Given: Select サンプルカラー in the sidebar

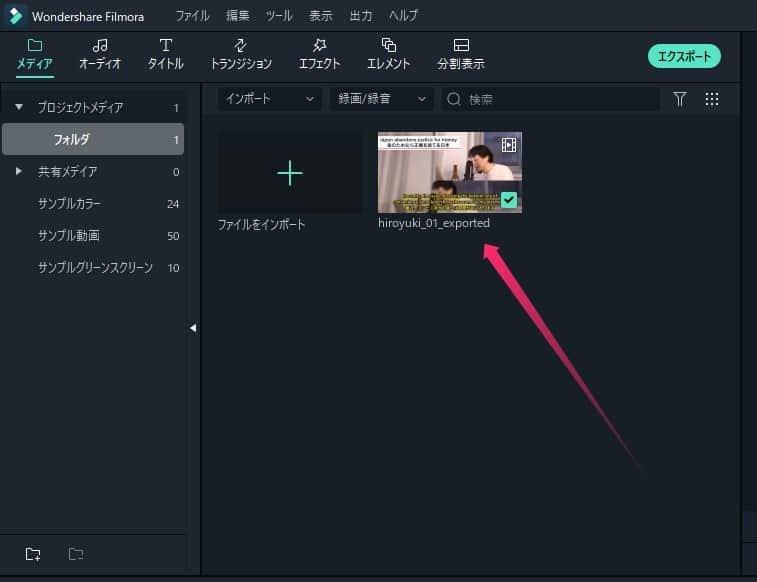Looking at the screenshot, I should pyautogui.click(x=69, y=204).
